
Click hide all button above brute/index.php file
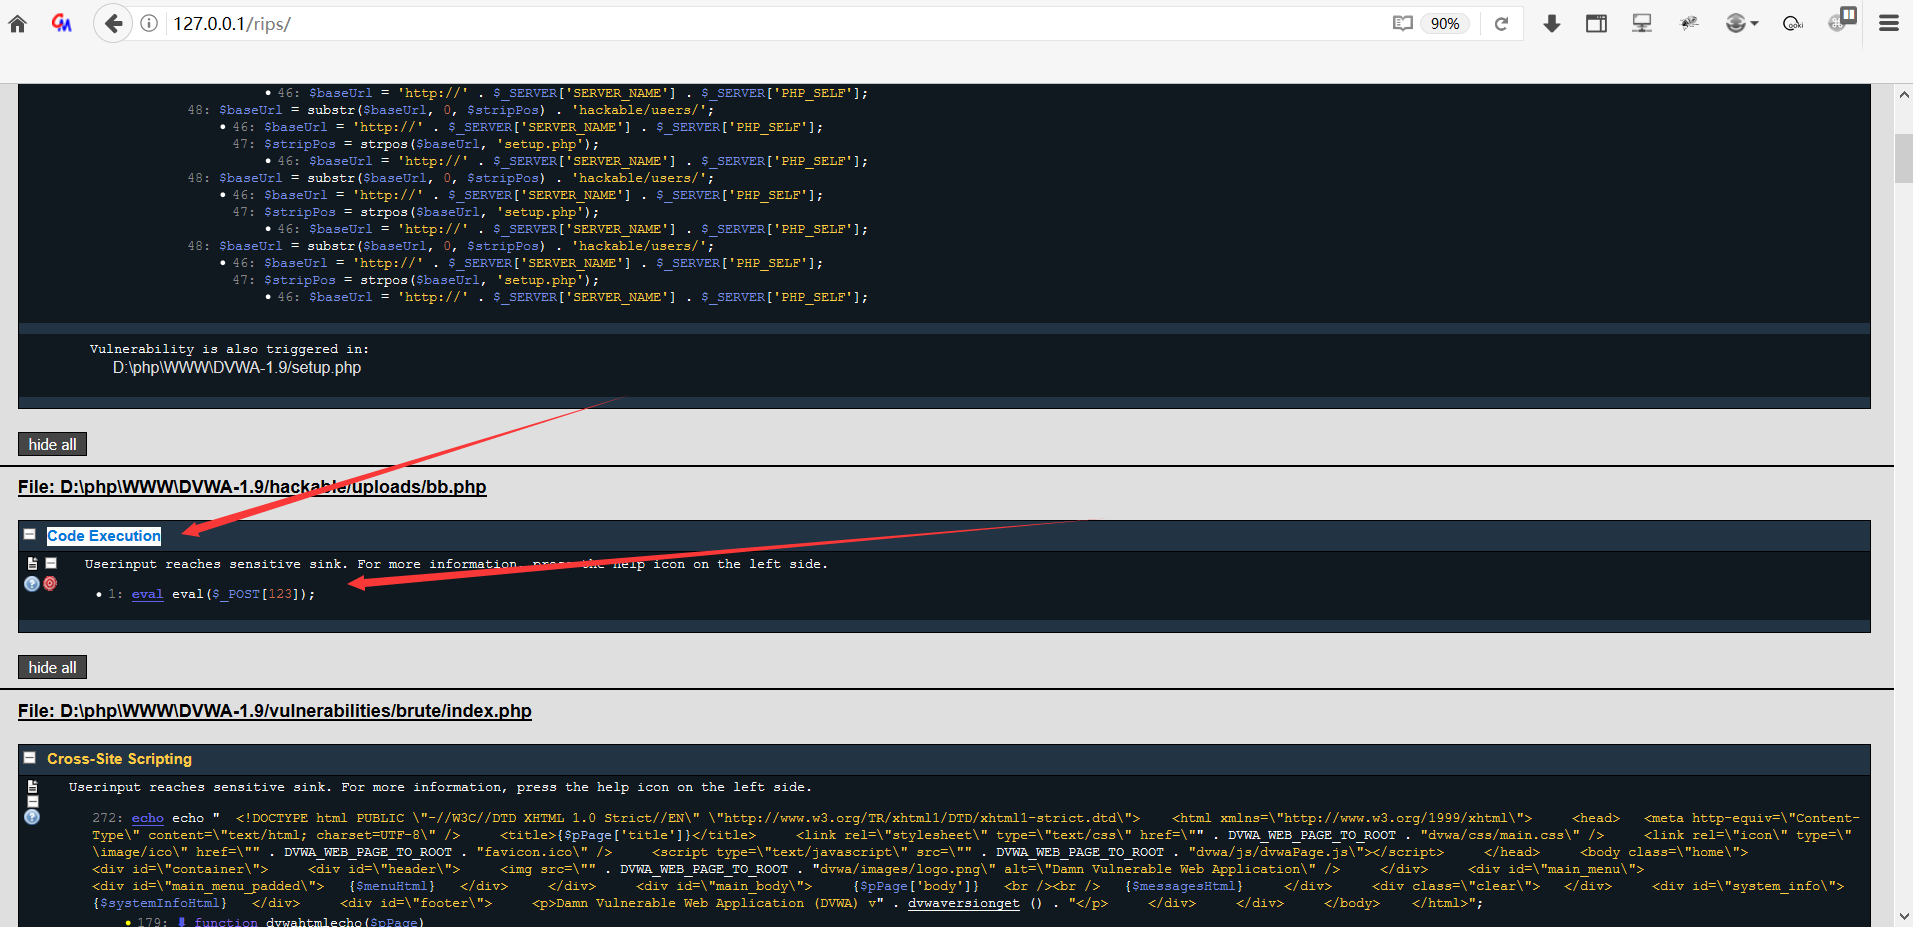click(x=52, y=667)
